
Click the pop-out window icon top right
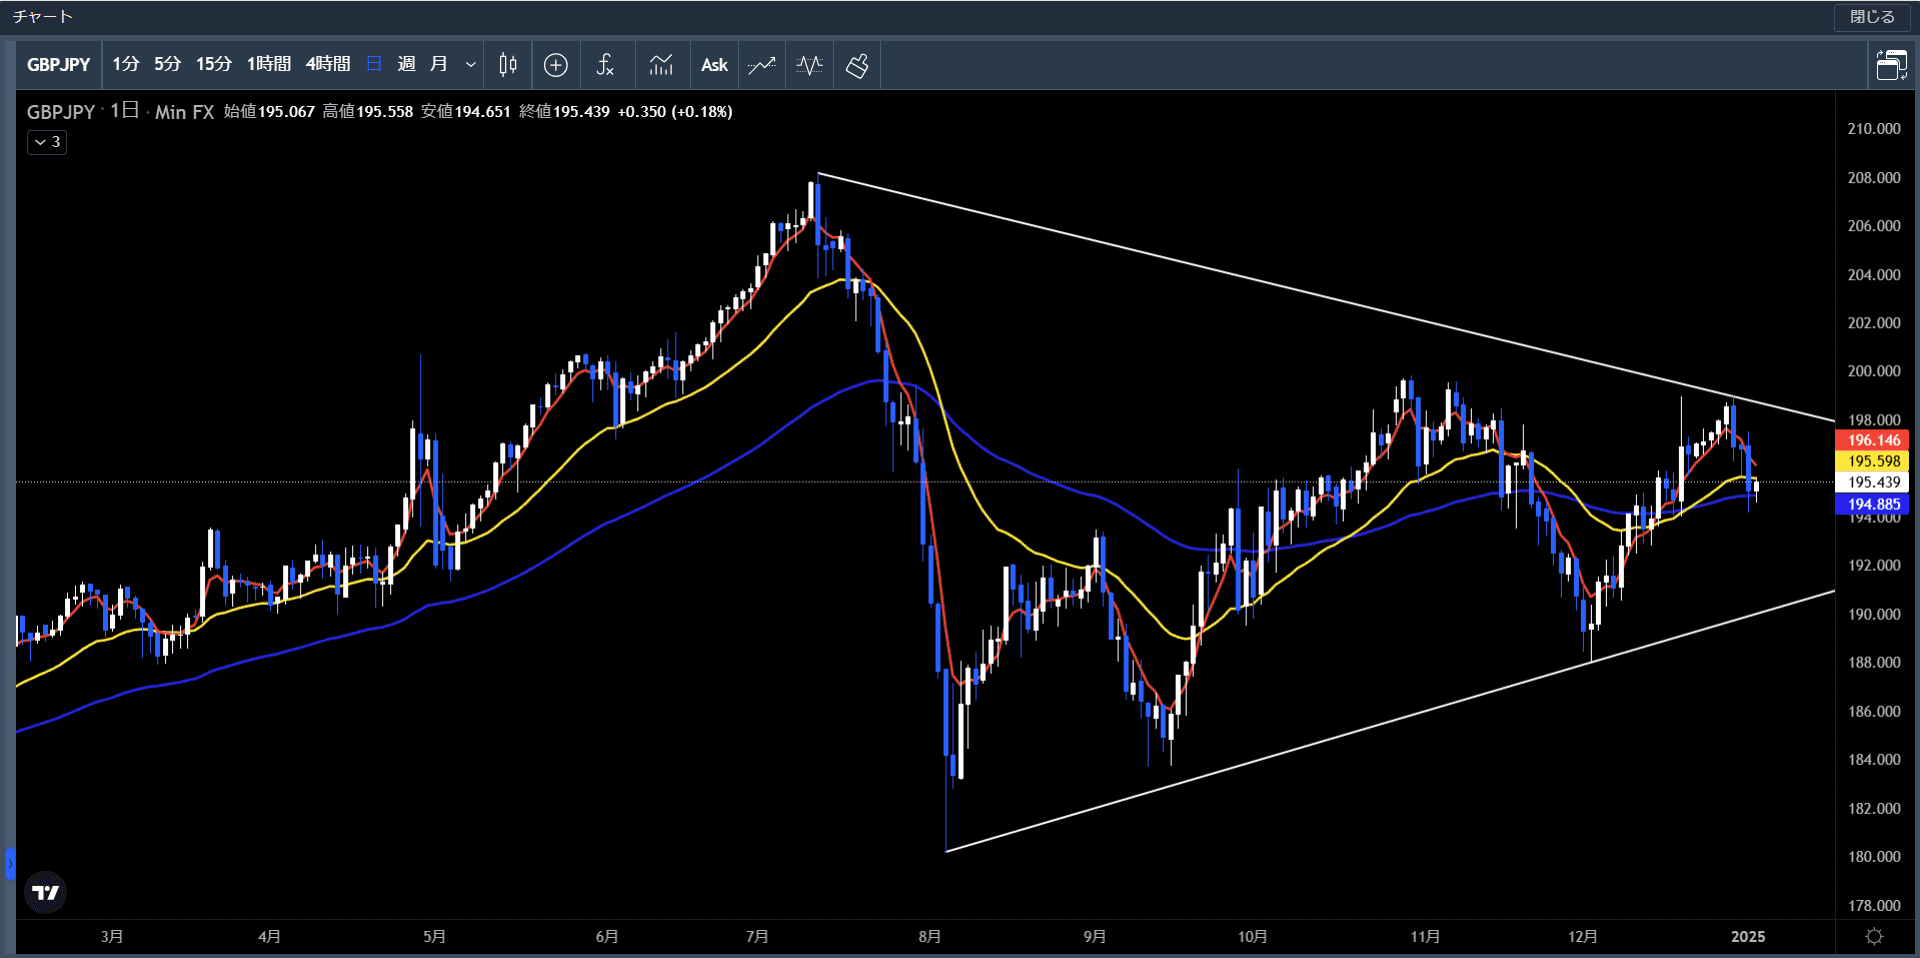tap(1891, 65)
